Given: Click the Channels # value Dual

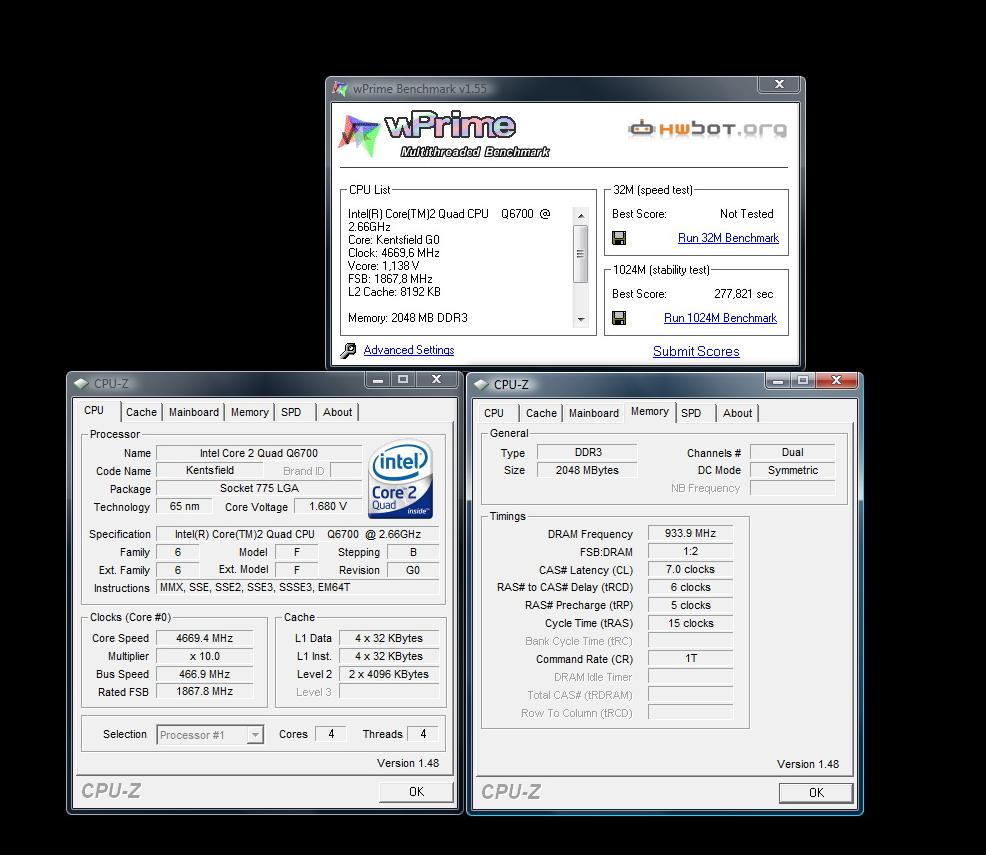Looking at the screenshot, I should click(x=792, y=452).
